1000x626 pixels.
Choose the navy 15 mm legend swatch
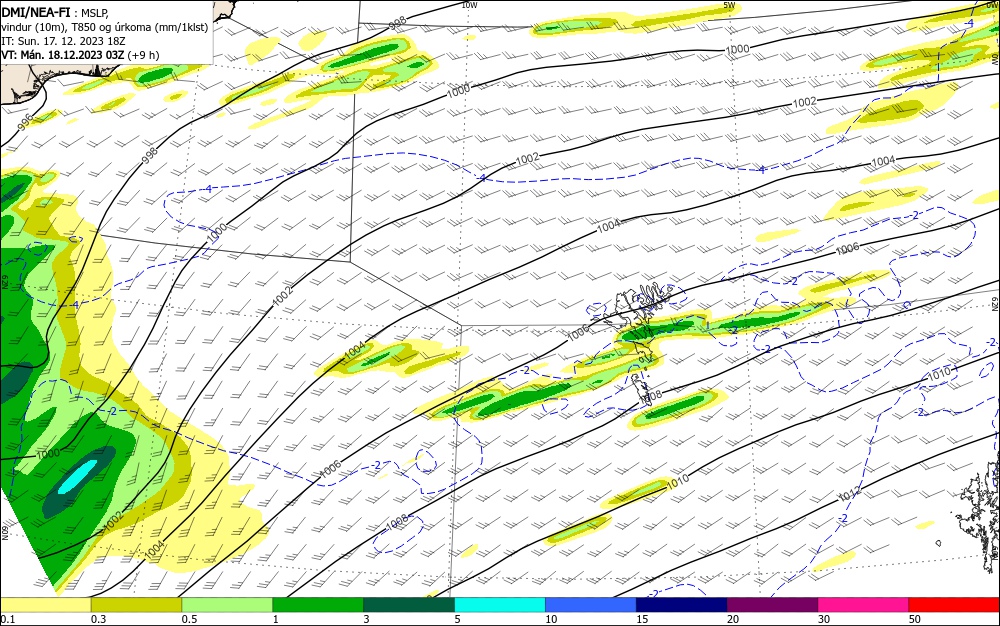point(682,605)
